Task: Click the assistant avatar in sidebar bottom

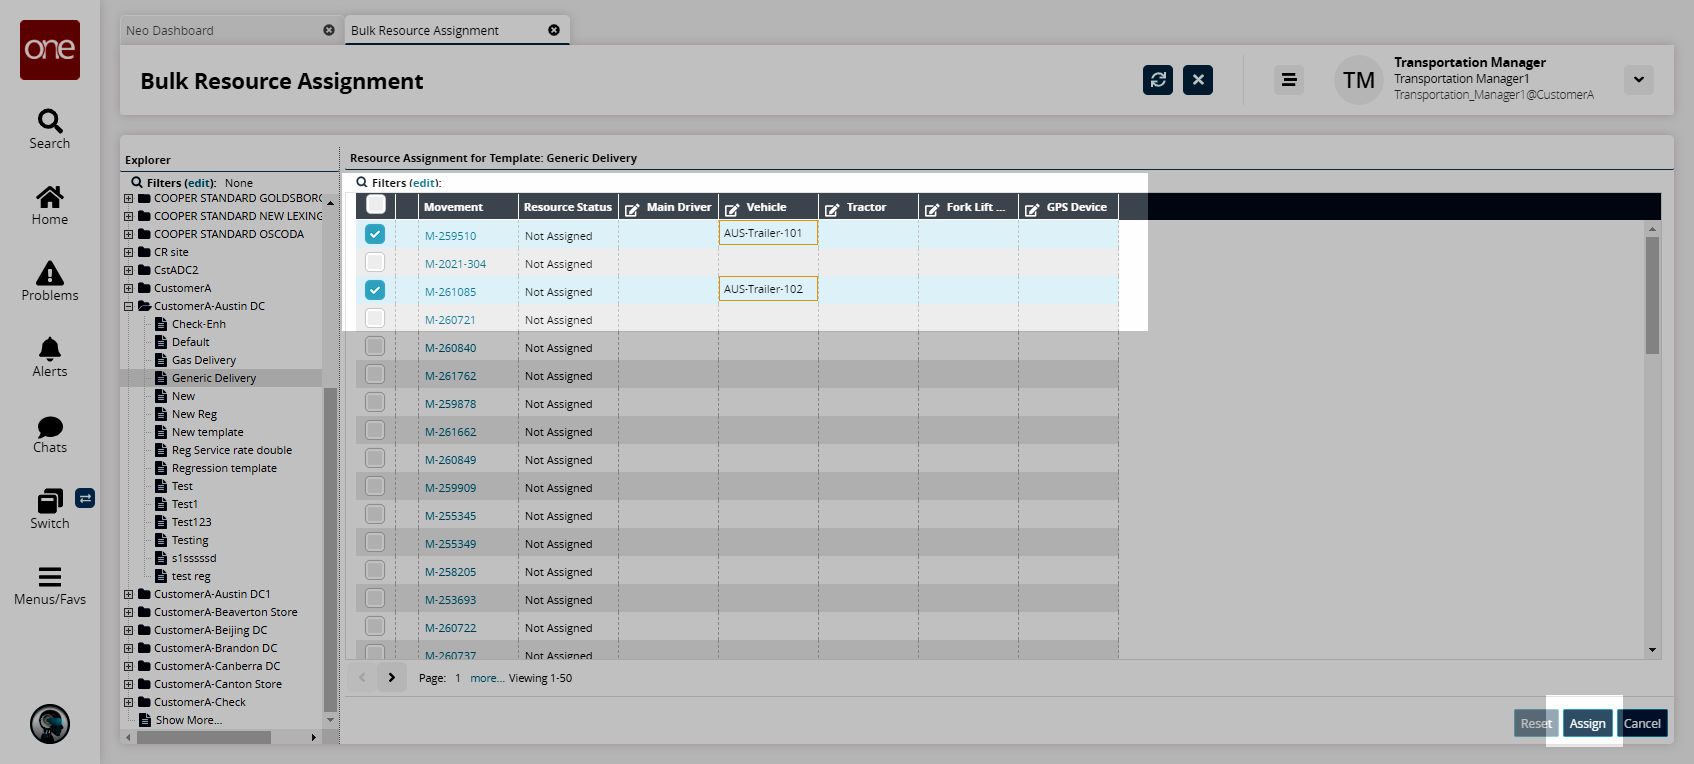Action: tap(50, 724)
